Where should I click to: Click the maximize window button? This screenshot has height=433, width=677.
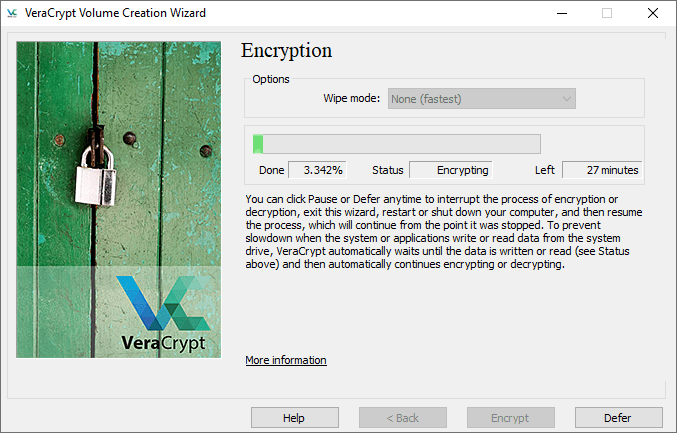[x=606, y=13]
